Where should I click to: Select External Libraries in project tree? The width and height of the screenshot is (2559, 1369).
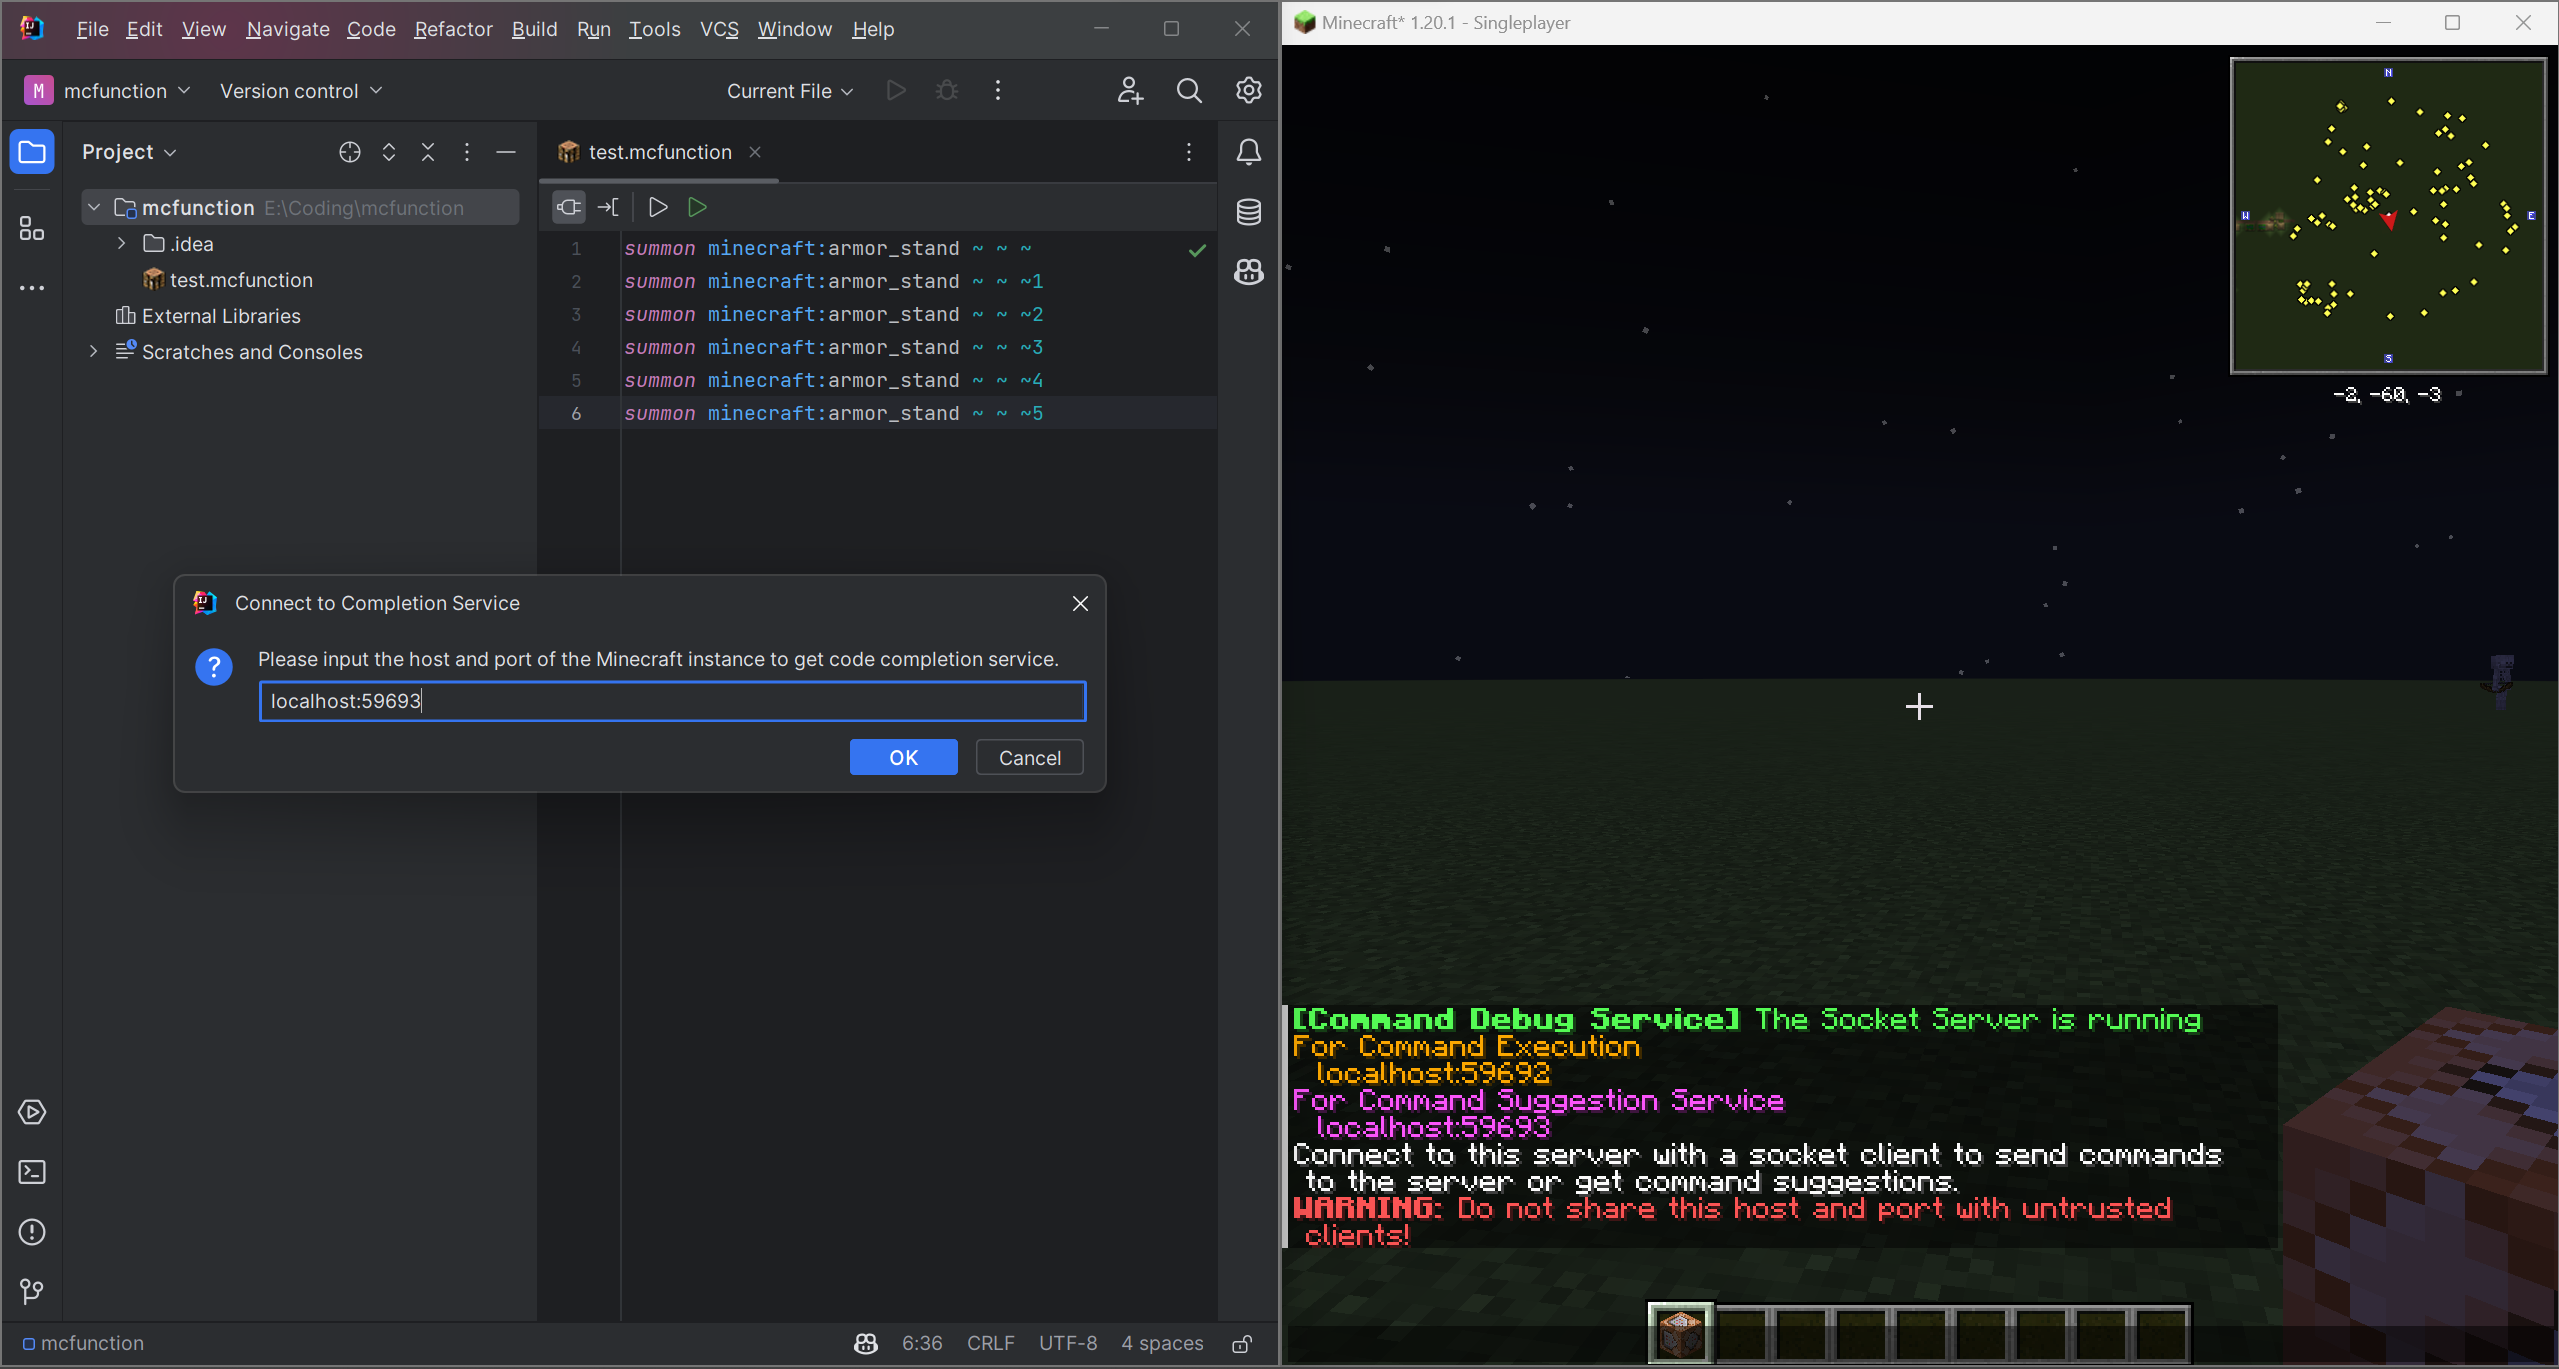click(221, 316)
